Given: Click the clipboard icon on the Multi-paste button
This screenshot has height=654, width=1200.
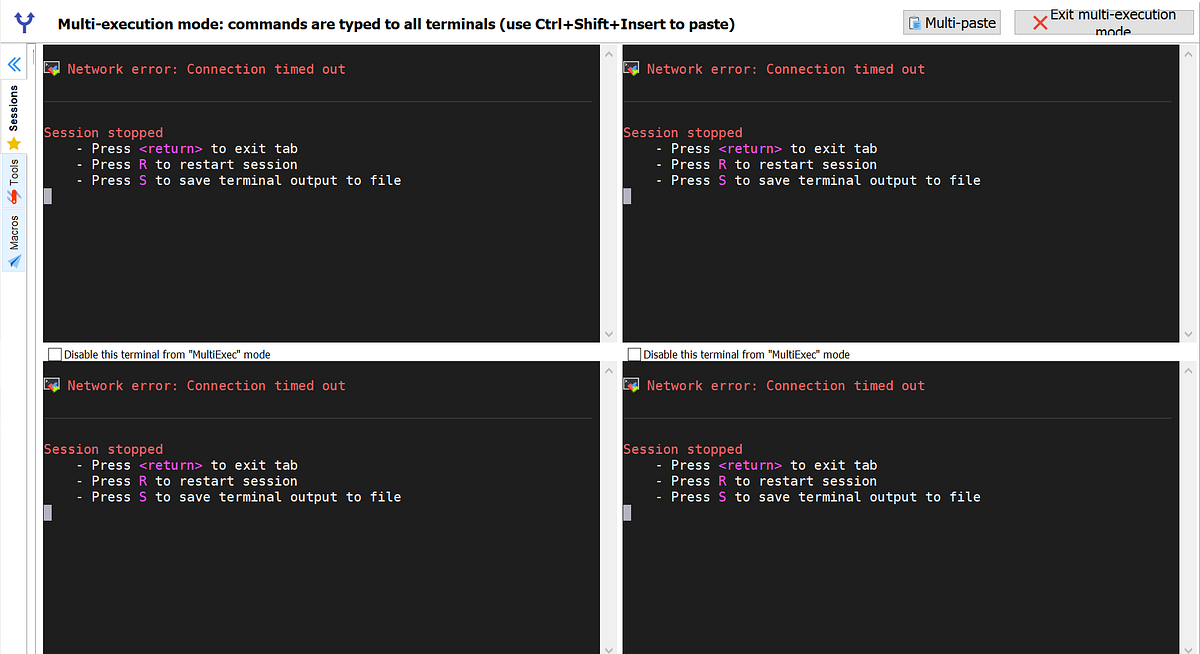Looking at the screenshot, I should (x=914, y=22).
